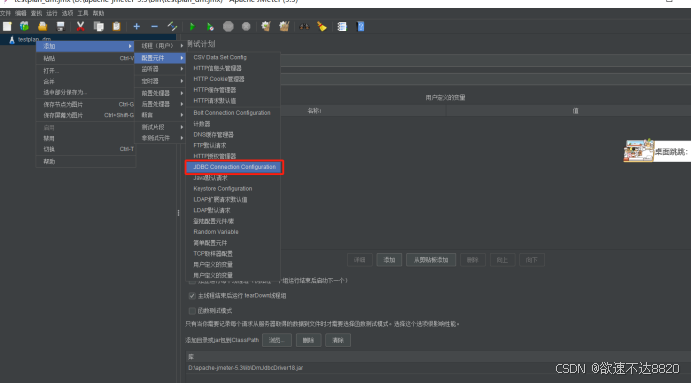
Task: Click the Paste clipboard icon
Action: tap(117, 26)
